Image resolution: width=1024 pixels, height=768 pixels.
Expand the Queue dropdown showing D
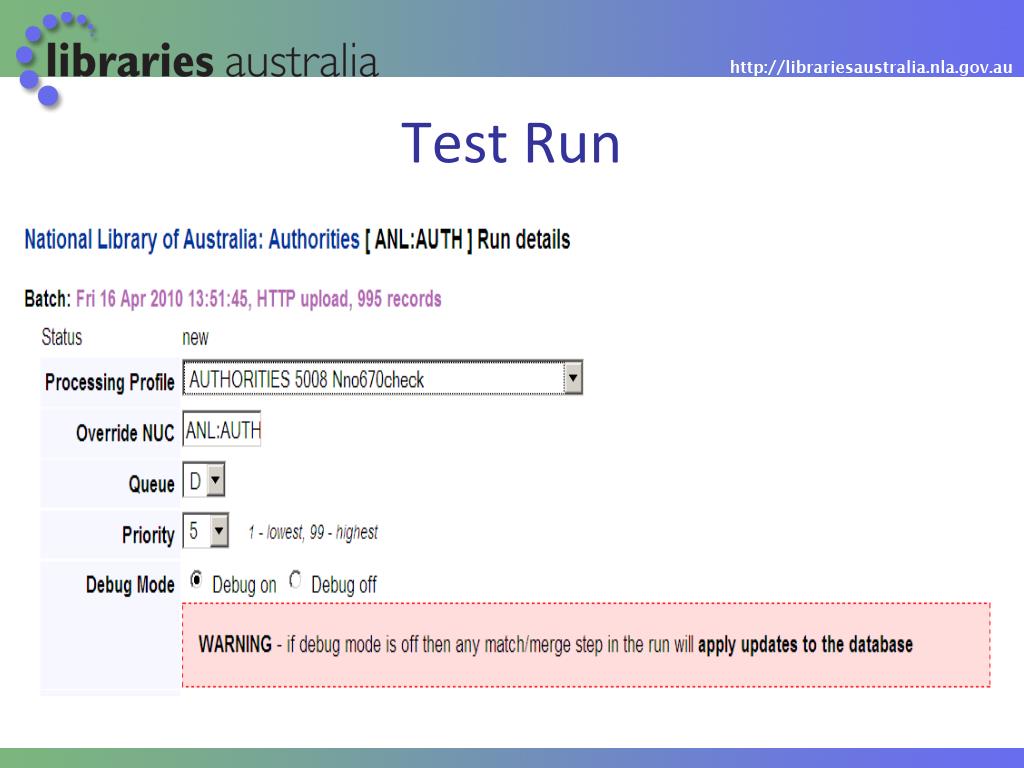tap(204, 480)
